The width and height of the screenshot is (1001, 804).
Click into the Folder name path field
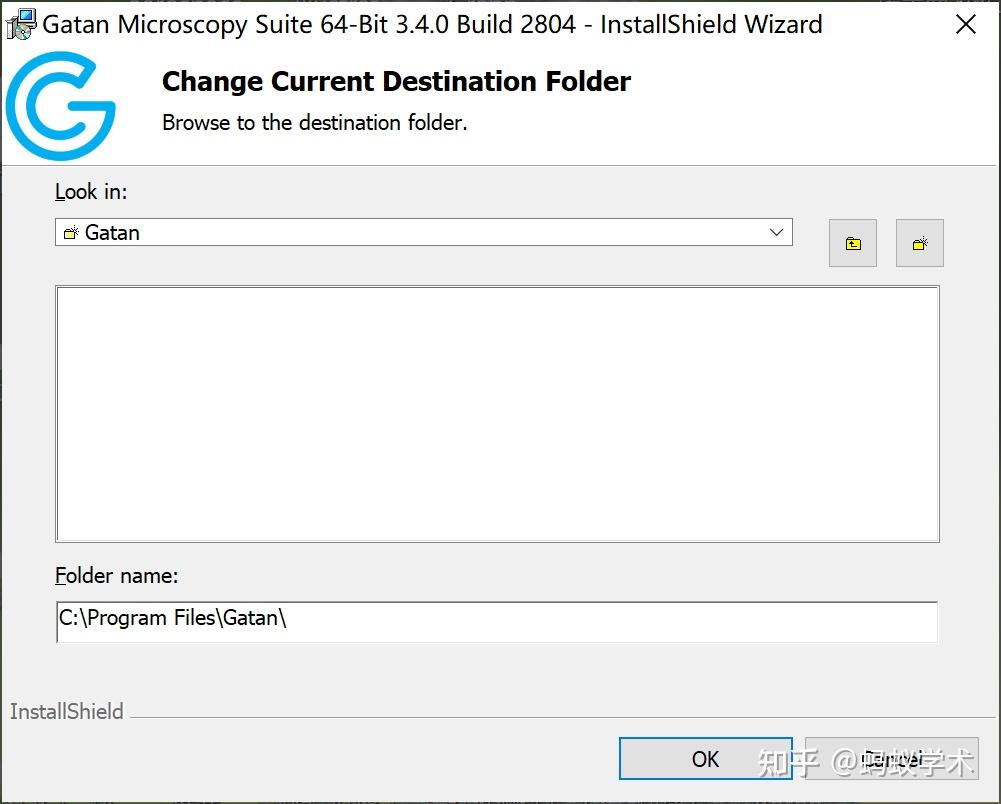click(496, 619)
